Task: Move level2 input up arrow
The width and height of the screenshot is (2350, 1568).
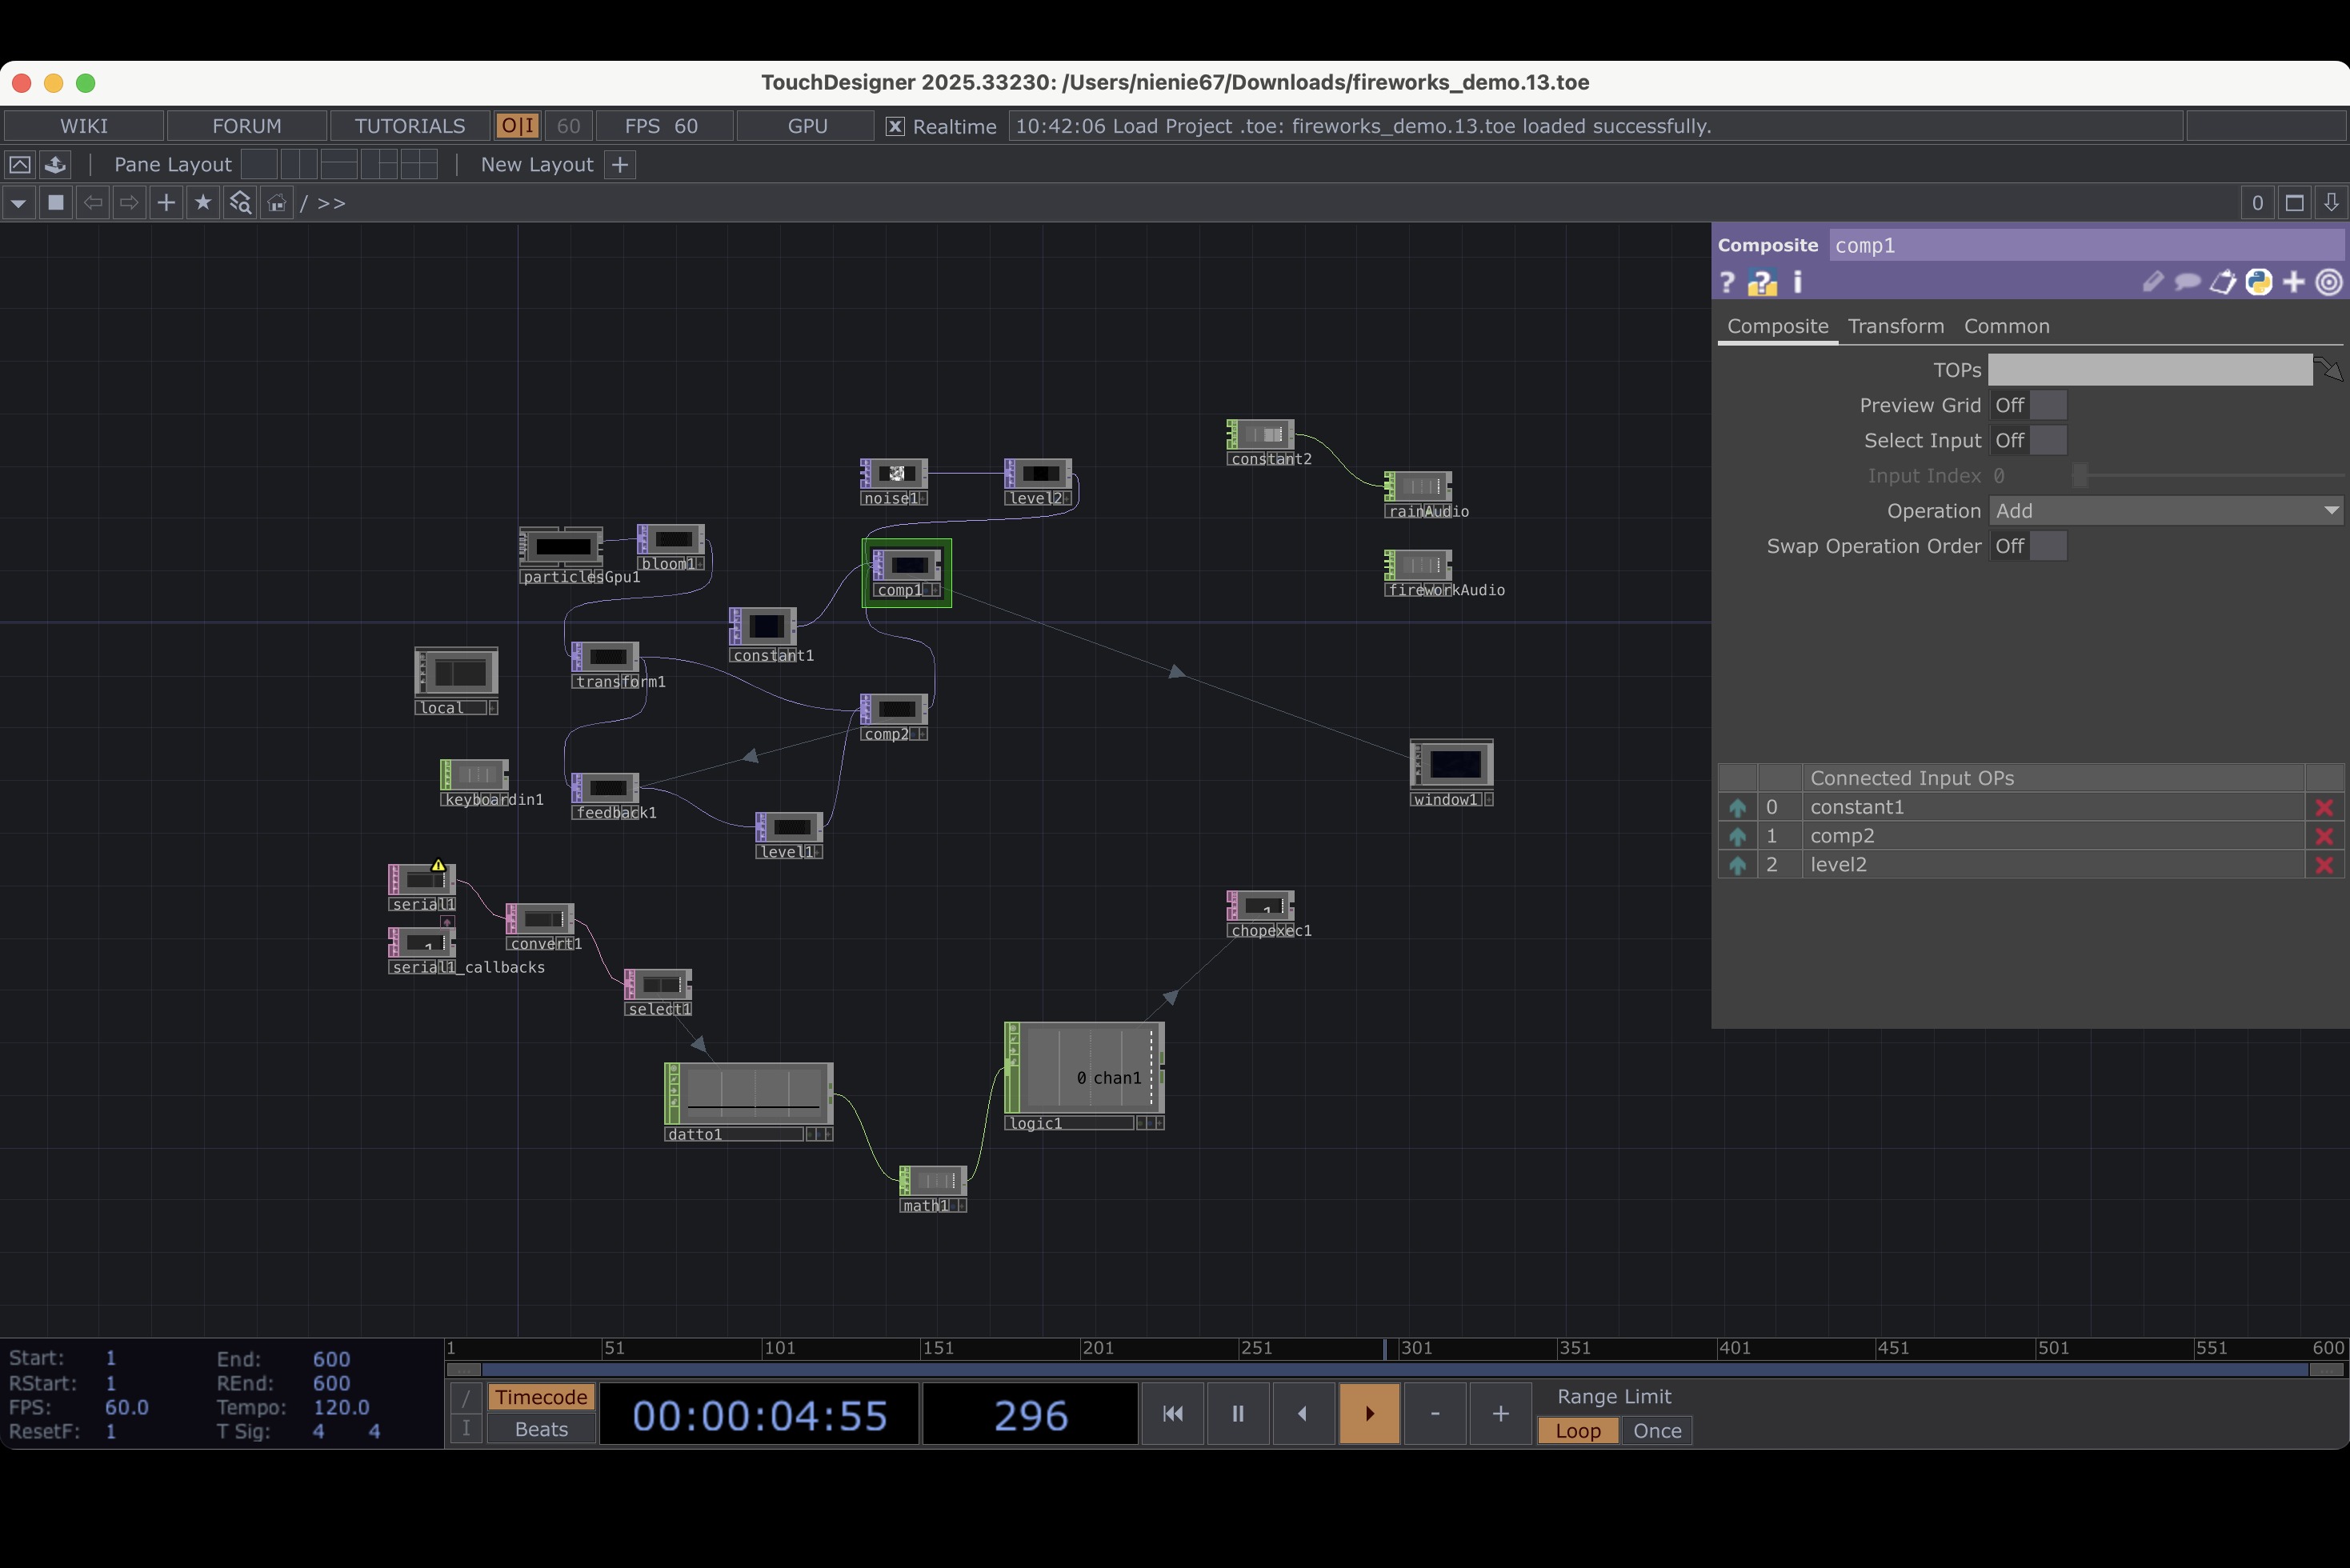Action: coord(1737,865)
